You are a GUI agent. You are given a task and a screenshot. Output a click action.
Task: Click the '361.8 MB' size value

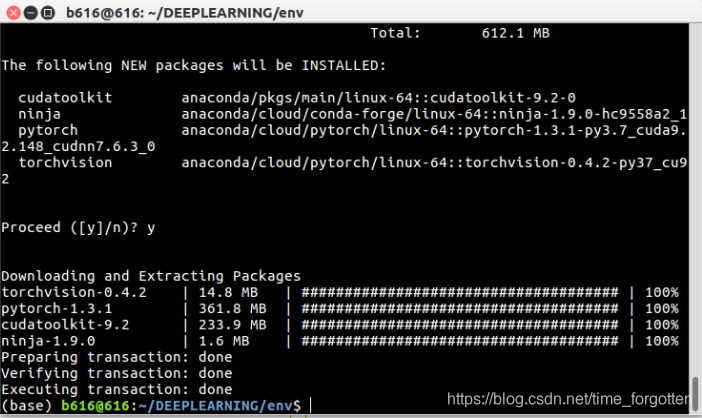(232, 309)
